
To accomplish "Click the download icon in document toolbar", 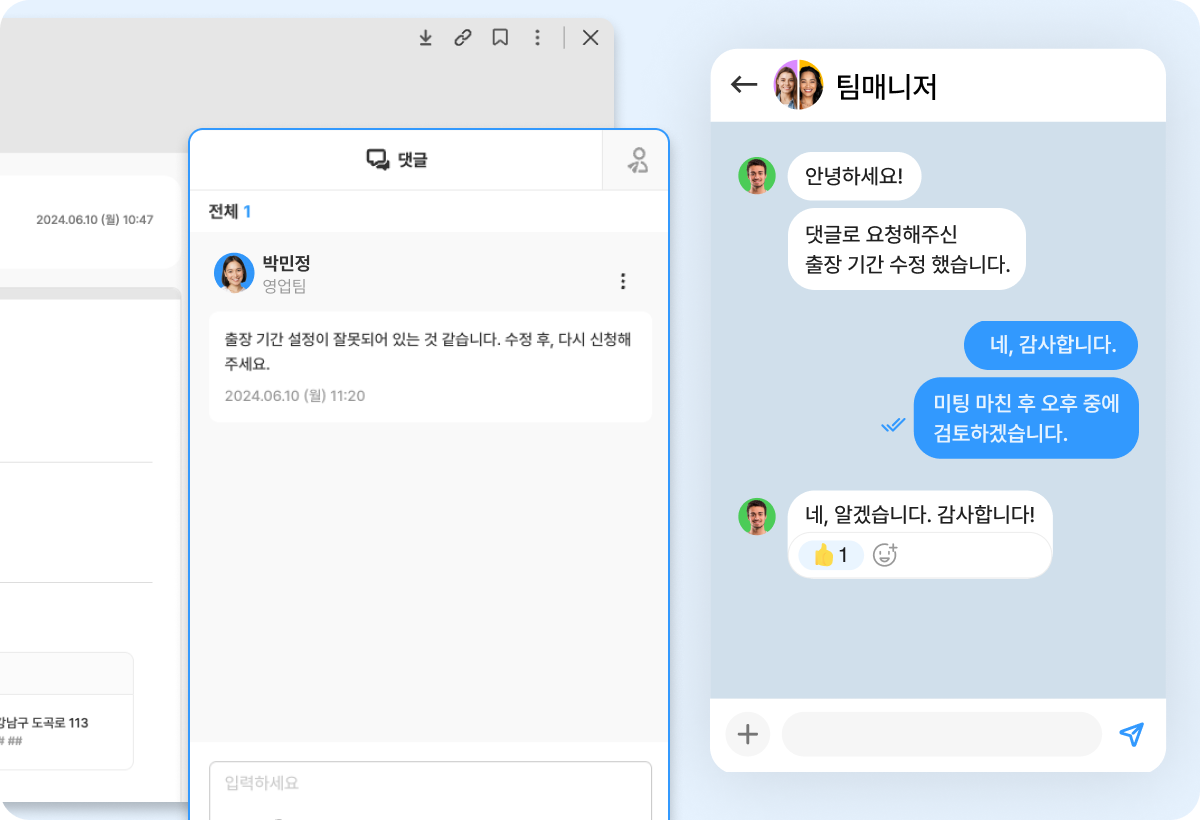I will coord(425,38).
